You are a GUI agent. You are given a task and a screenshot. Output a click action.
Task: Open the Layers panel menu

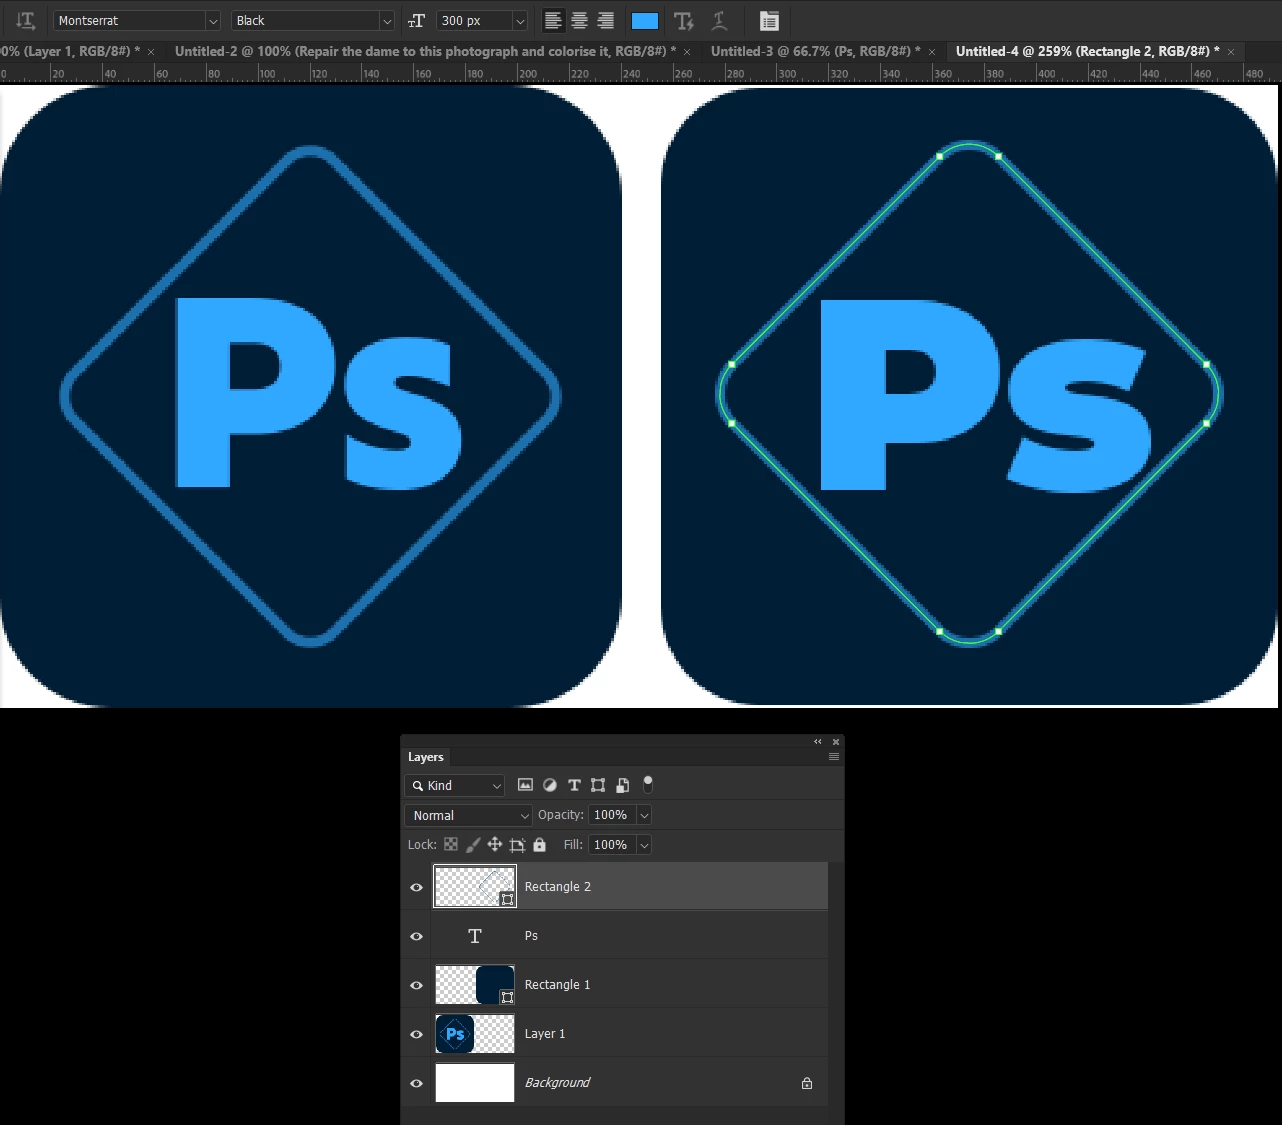pos(834,757)
